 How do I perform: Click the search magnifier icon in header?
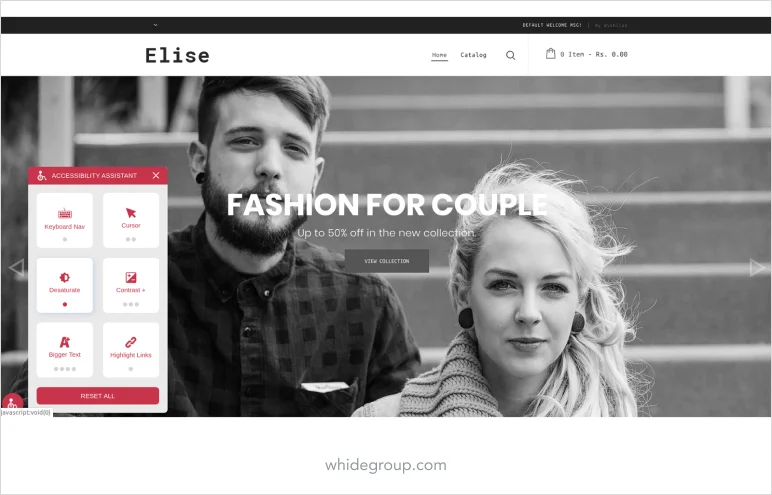coord(511,55)
